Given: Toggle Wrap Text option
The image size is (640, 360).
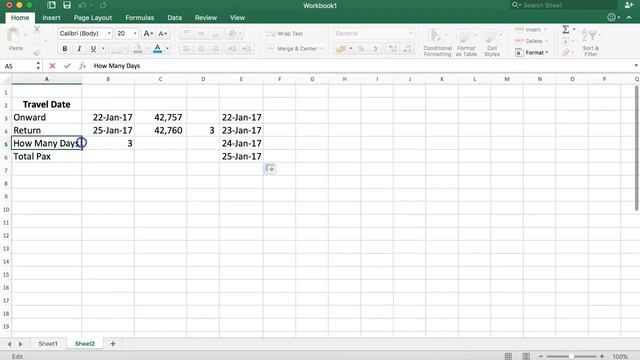Looking at the screenshot, I should [285, 33].
